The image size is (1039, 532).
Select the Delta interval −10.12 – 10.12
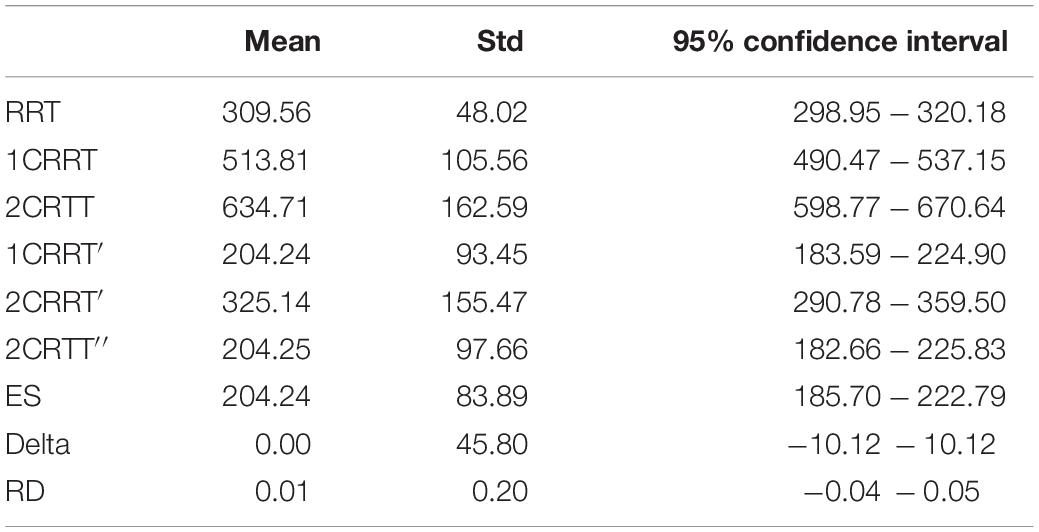[x=891, y=443]
